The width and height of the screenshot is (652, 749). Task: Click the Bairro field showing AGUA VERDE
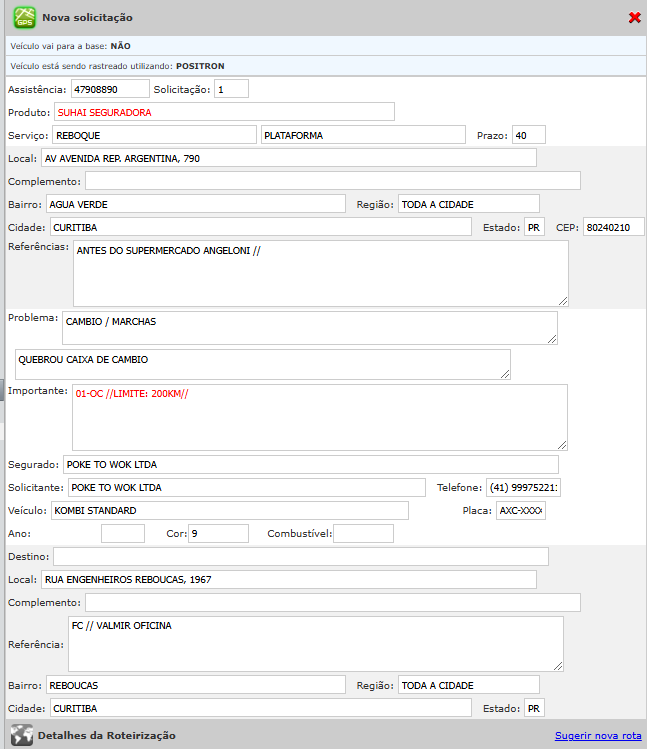pos(196,204)
